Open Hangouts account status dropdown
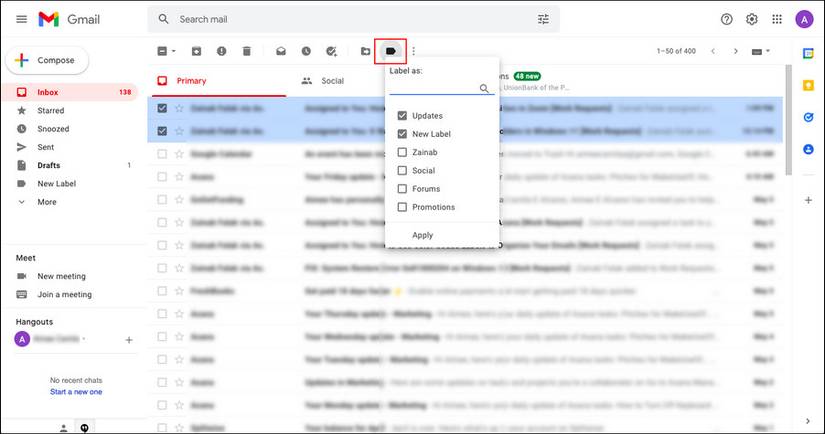The height and width of the screenshot is (434, 825). (x=84, y=339)
